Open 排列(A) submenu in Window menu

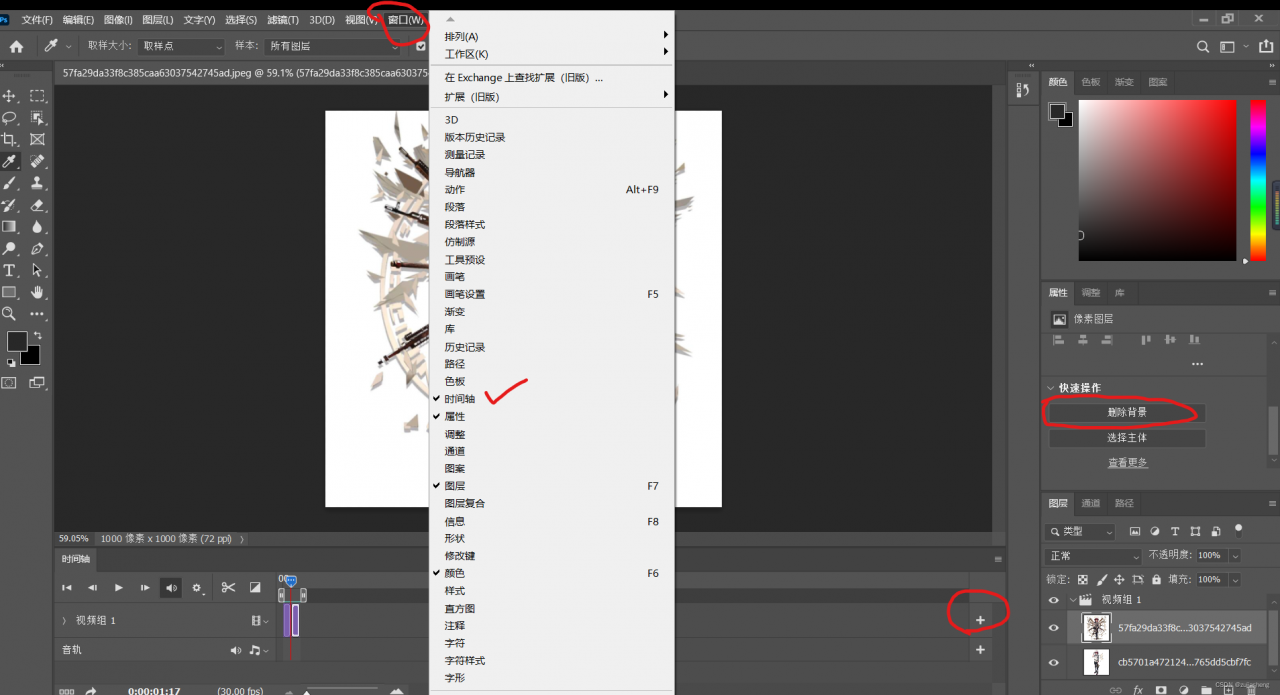point(552,36)
